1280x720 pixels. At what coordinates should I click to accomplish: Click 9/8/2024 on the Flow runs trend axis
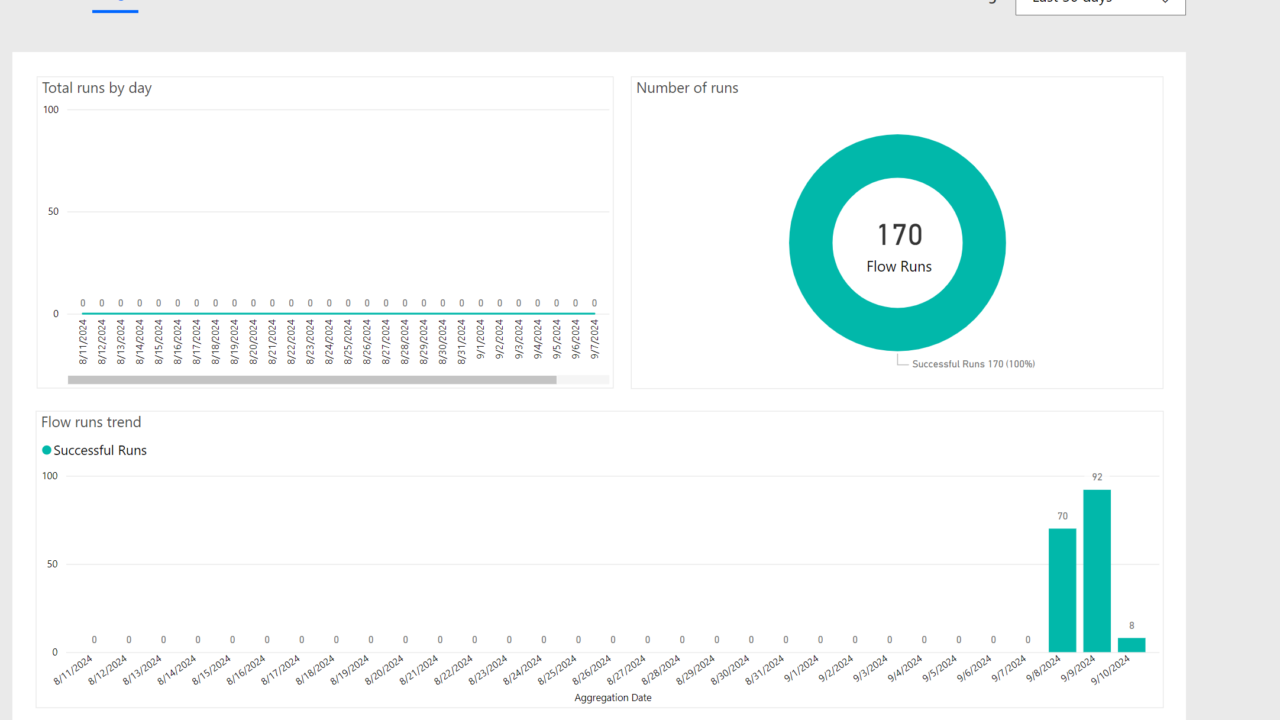pos(1046,670)
